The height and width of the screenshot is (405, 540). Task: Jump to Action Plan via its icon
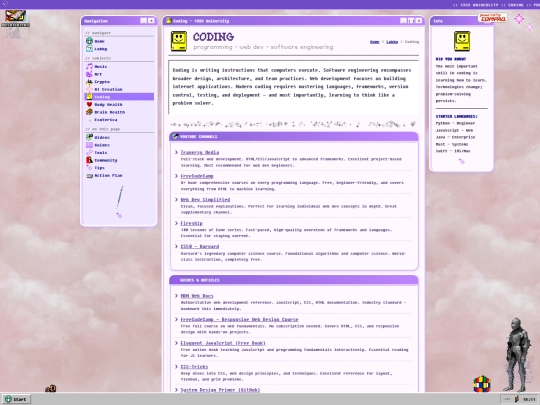coord(89,175)
